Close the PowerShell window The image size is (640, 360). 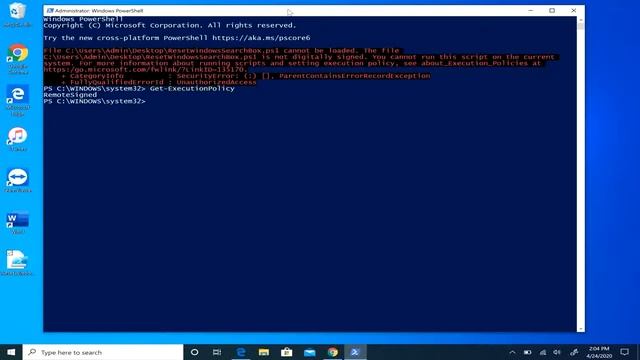(x=573, y=11)
